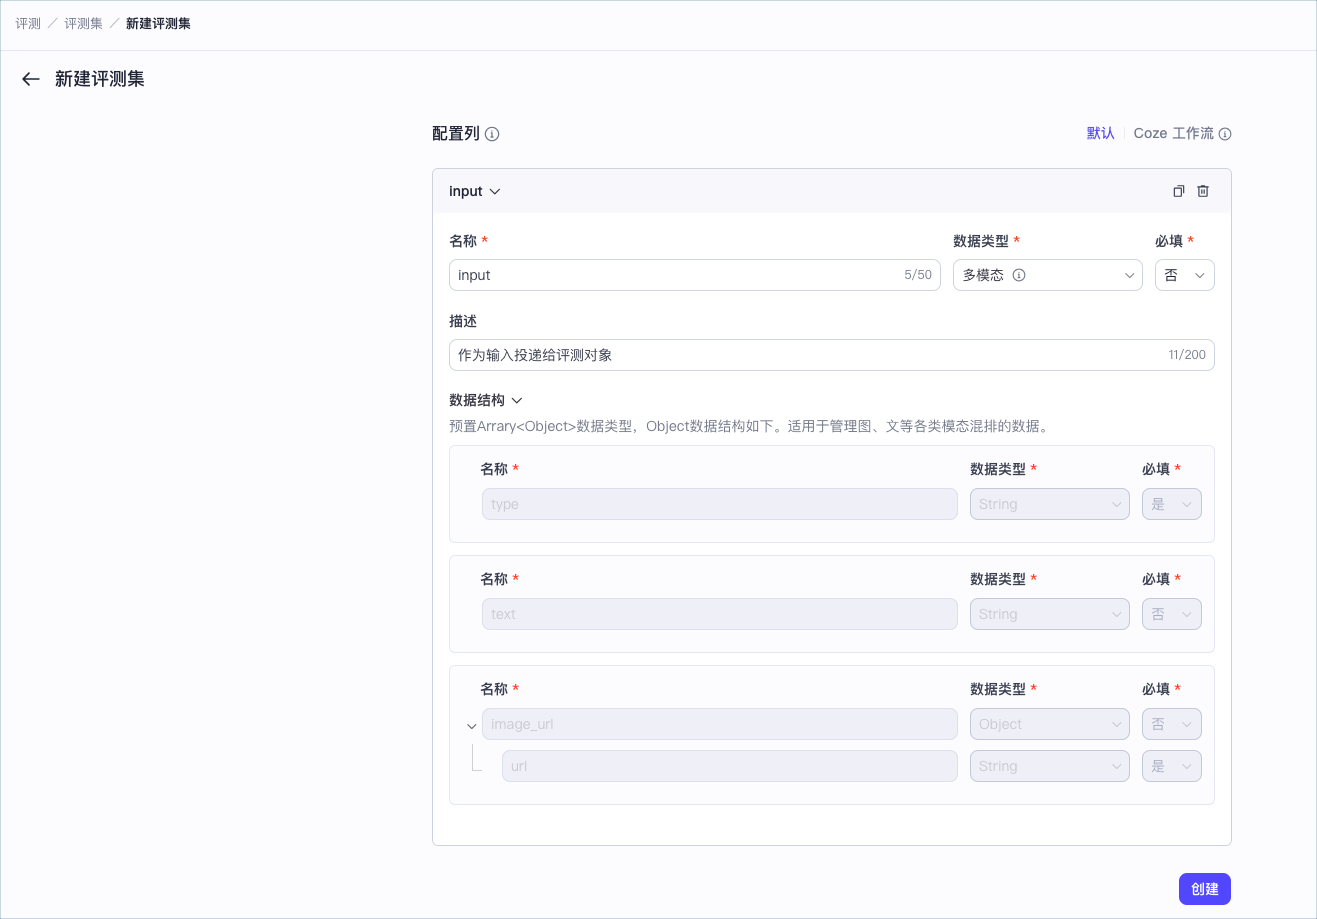The width and height of the screenshot is (1317, 919).
Task: Open 必填 dropdown for type field
Action: 1172,504
